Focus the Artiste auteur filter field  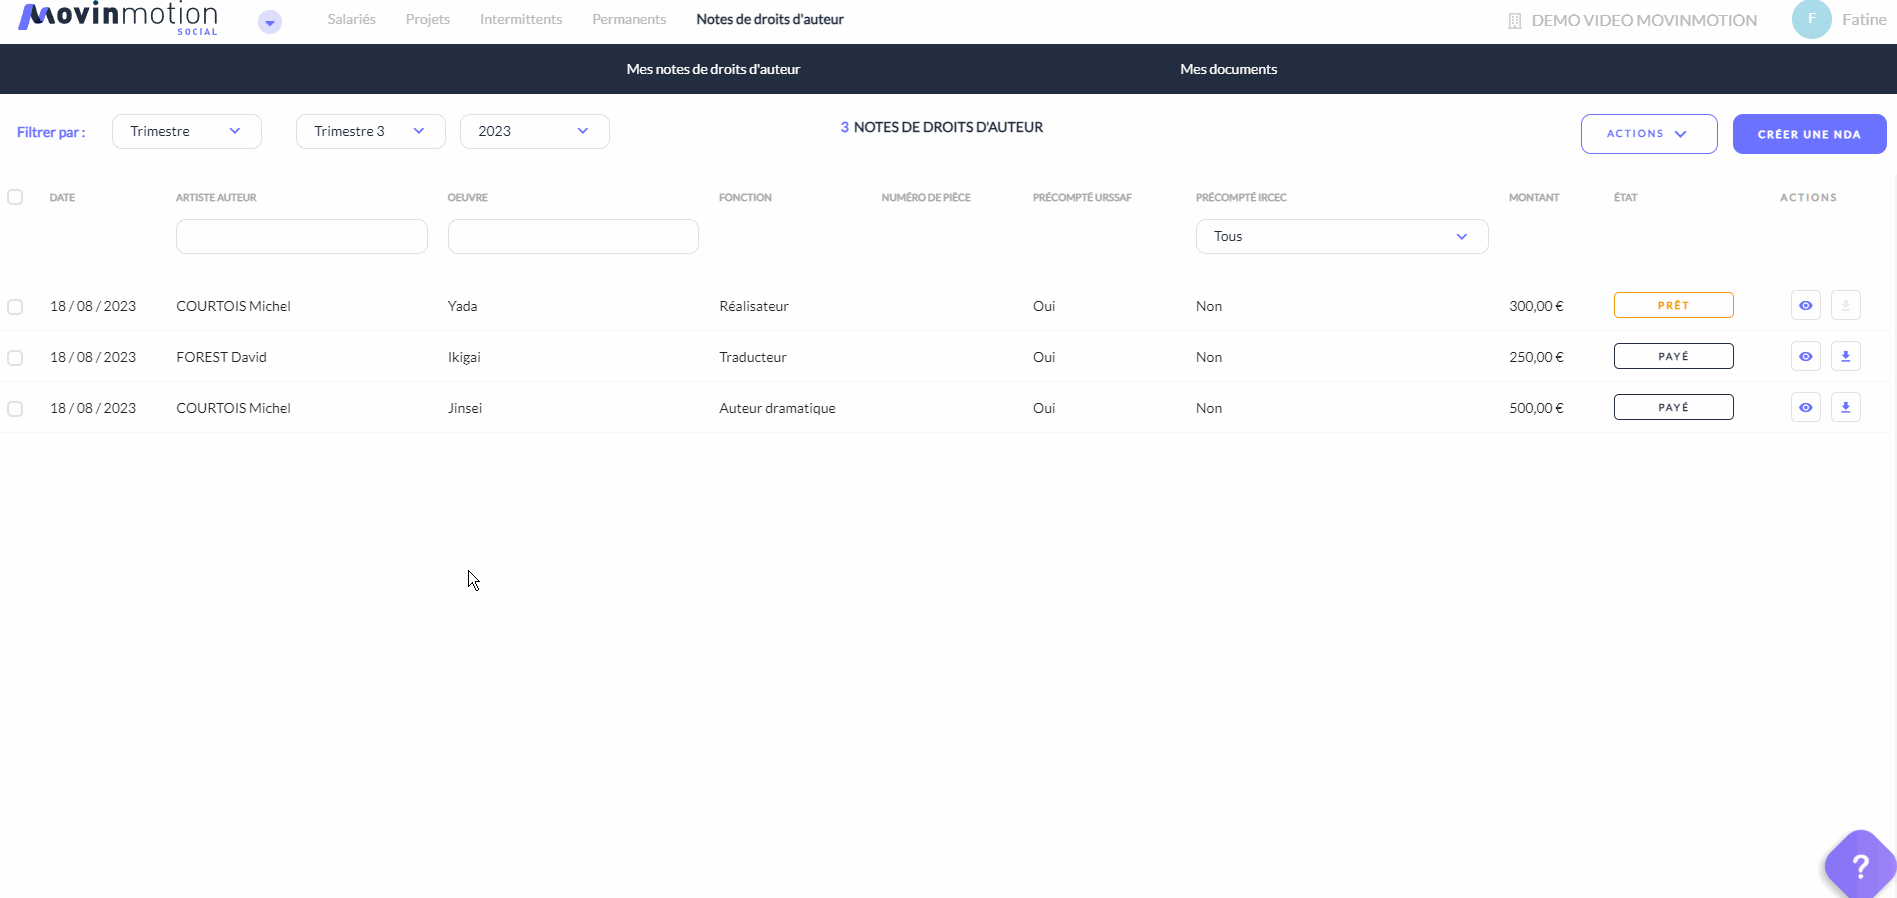point(302,236)
